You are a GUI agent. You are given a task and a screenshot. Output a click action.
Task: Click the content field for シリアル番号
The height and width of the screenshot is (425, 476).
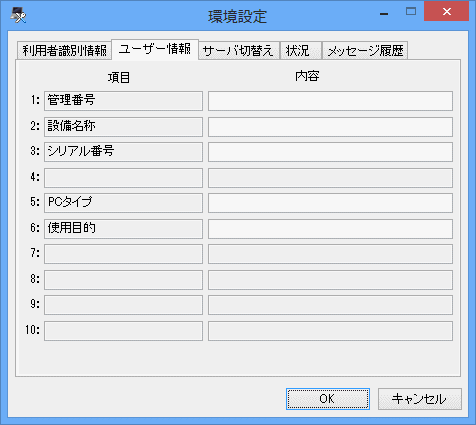pos(330,152)
